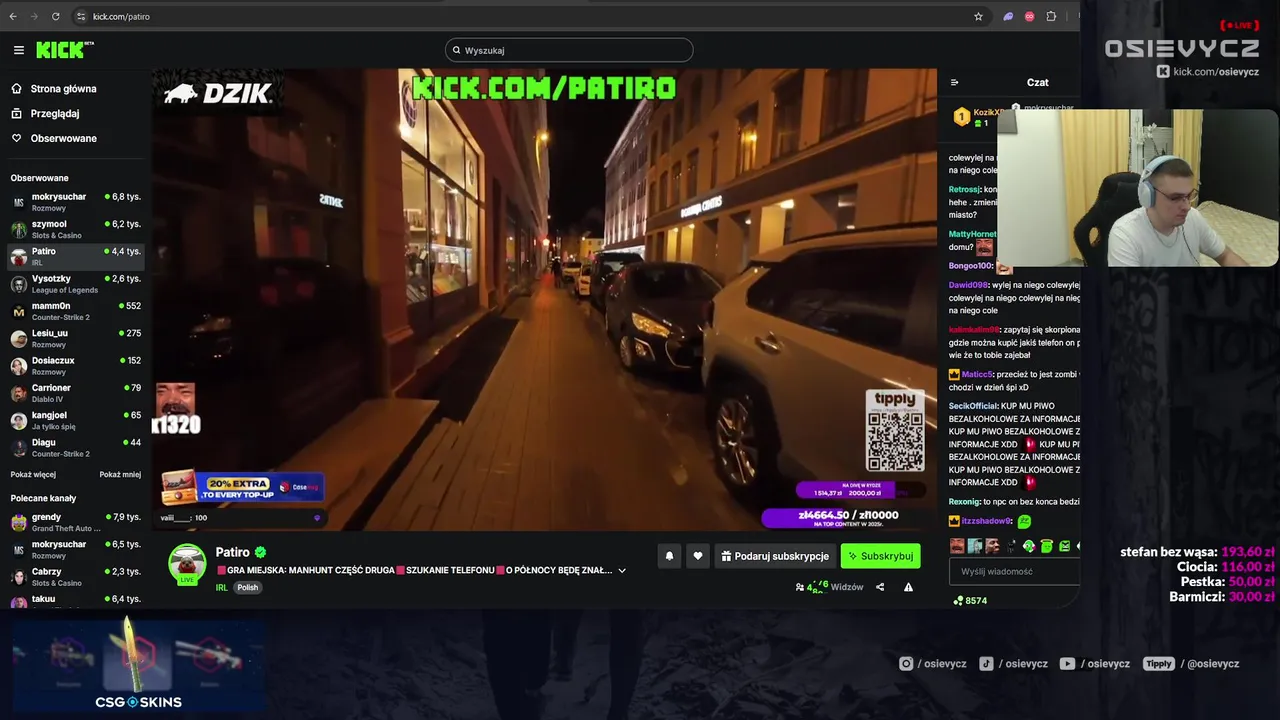
Task: Click Podaruj subskrypcje button
Action: pyautogui.click(x=775, y=556)
